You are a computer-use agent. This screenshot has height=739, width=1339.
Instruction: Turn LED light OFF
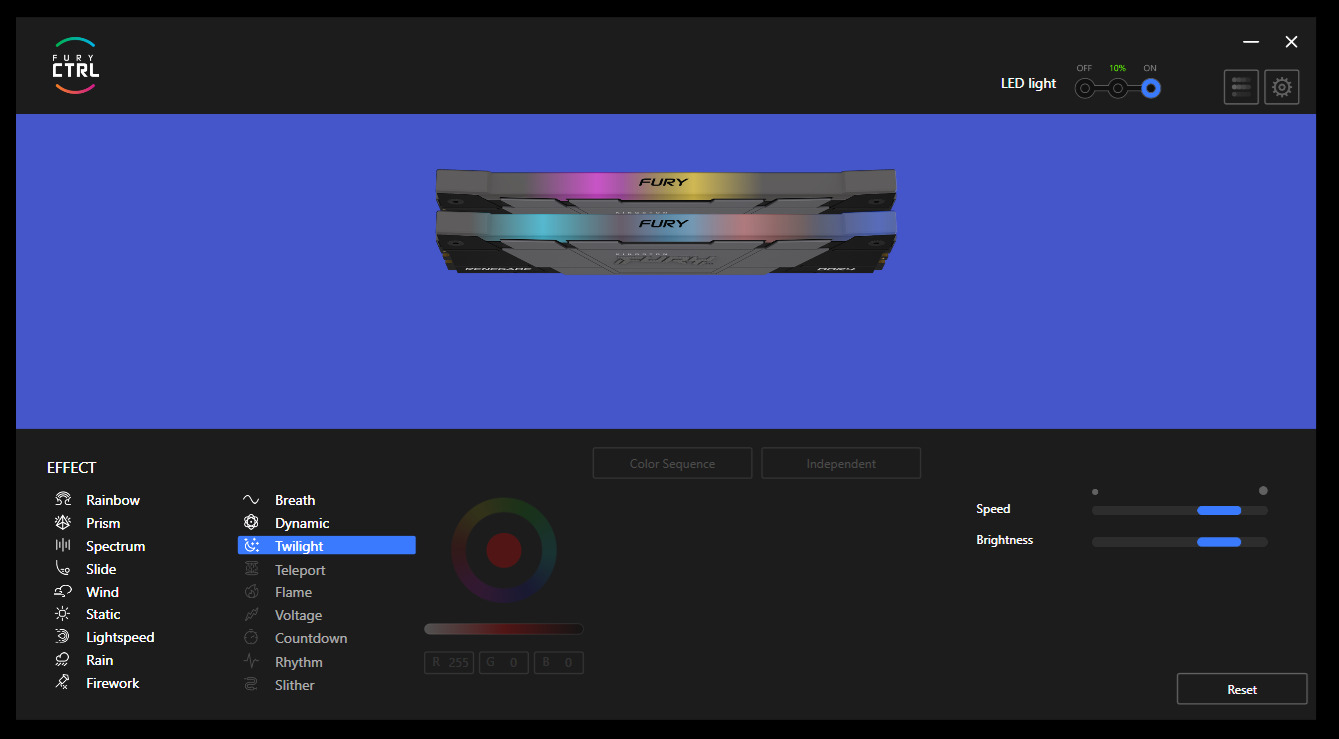[x=1084, y=89]
